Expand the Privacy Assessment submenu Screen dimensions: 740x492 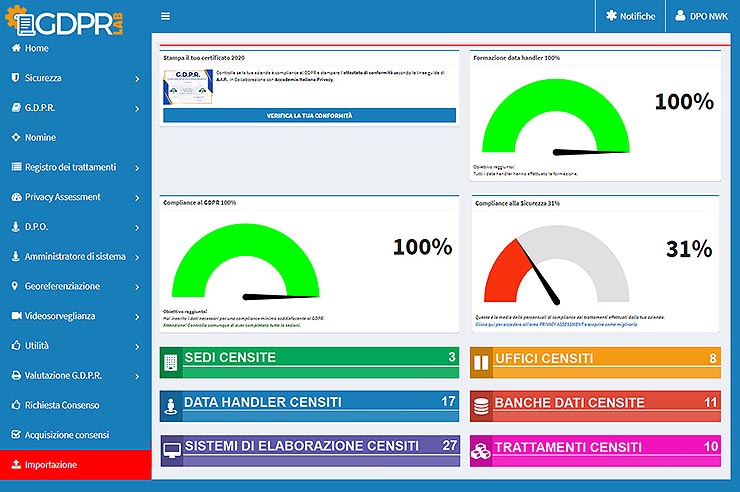coord(136,197)
